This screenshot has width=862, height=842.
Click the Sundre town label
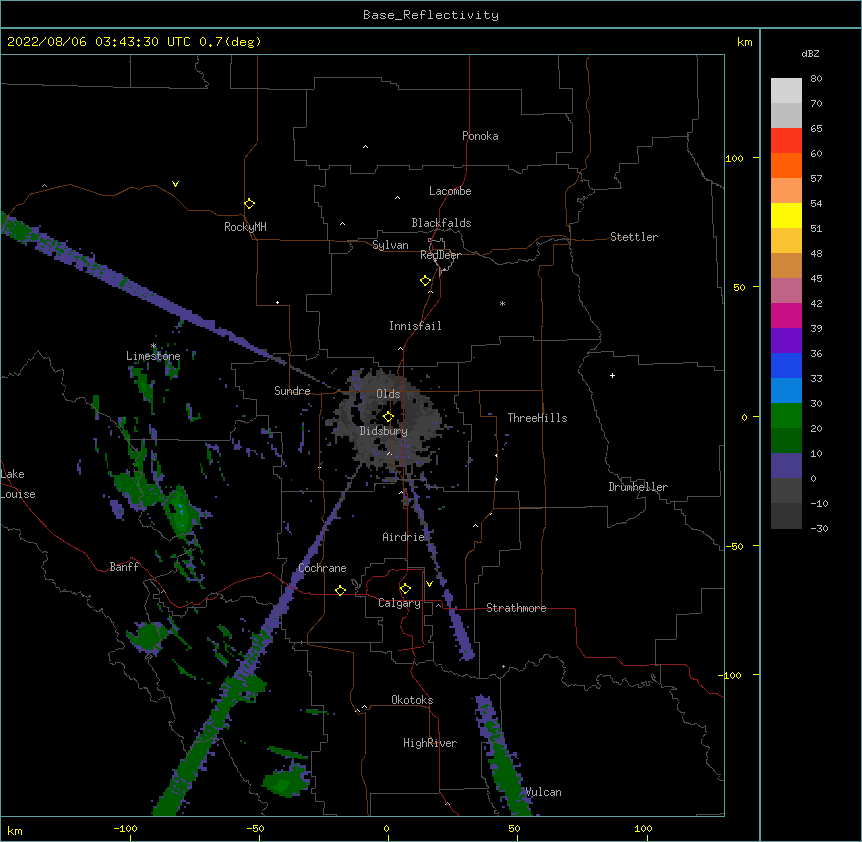pyautogui.click(x=292, y=391)
